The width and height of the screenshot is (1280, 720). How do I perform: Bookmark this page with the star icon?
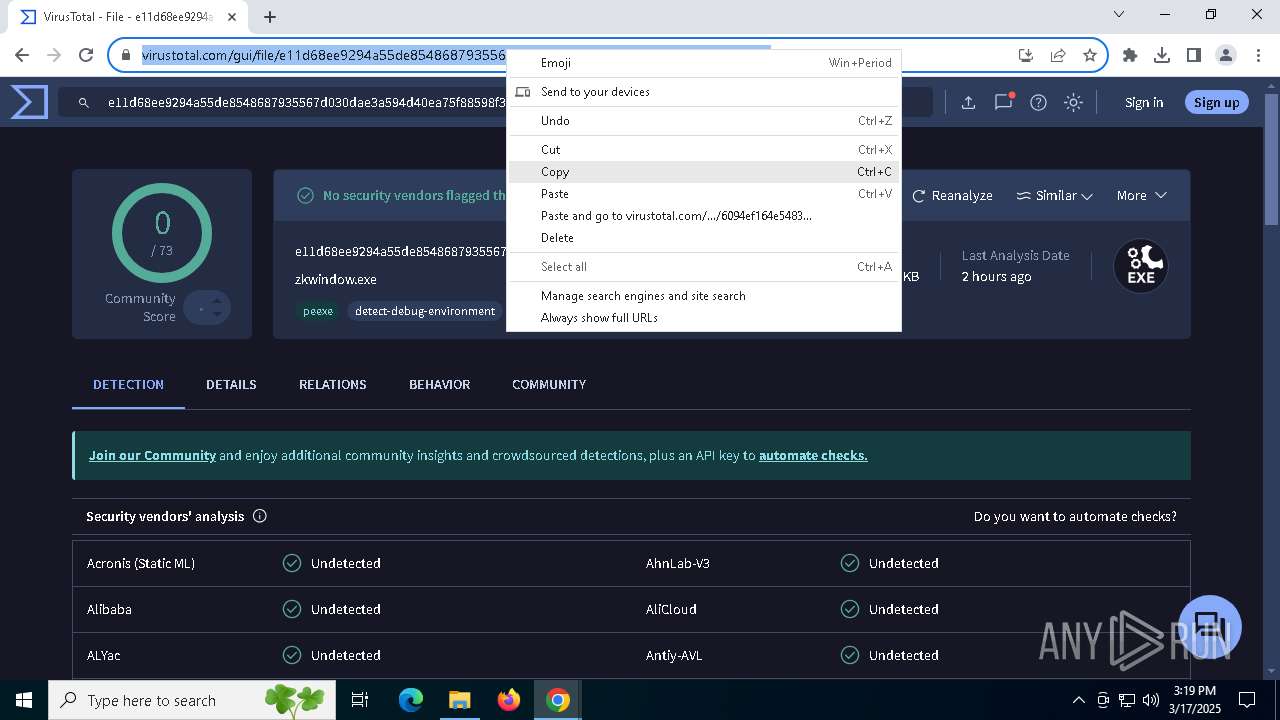[x=1090, y=55]
